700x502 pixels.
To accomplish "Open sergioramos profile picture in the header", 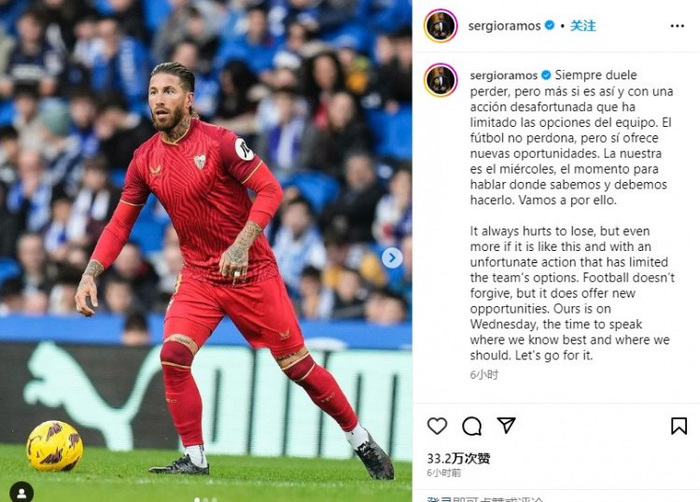I will [x=441, y=26].
